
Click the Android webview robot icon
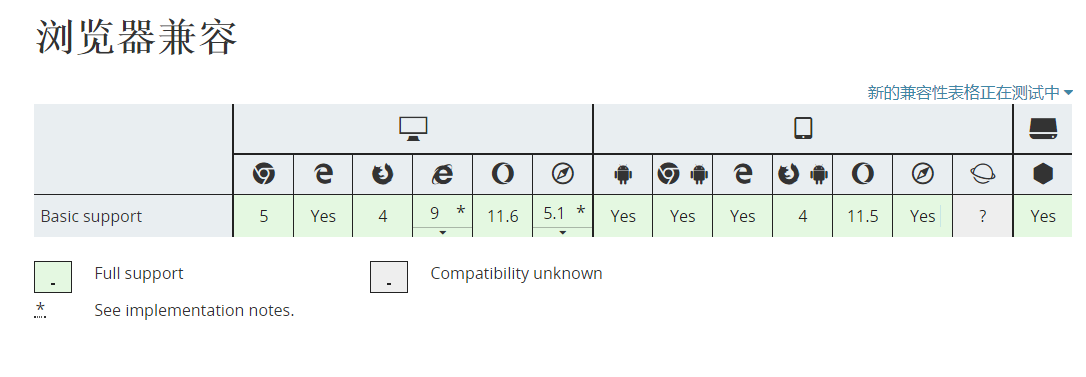pyautogui.click(x=623, y=174)
